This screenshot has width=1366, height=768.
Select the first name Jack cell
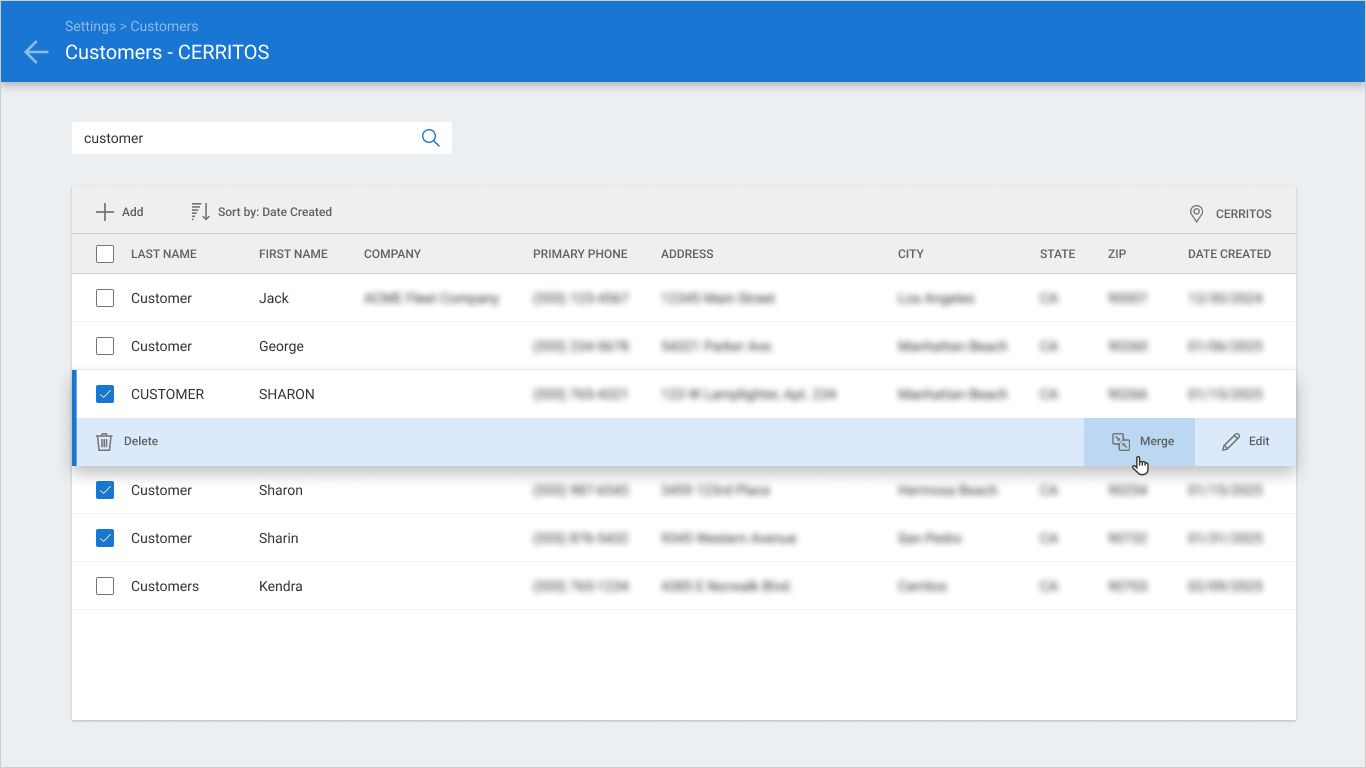(x=274, y=298)
